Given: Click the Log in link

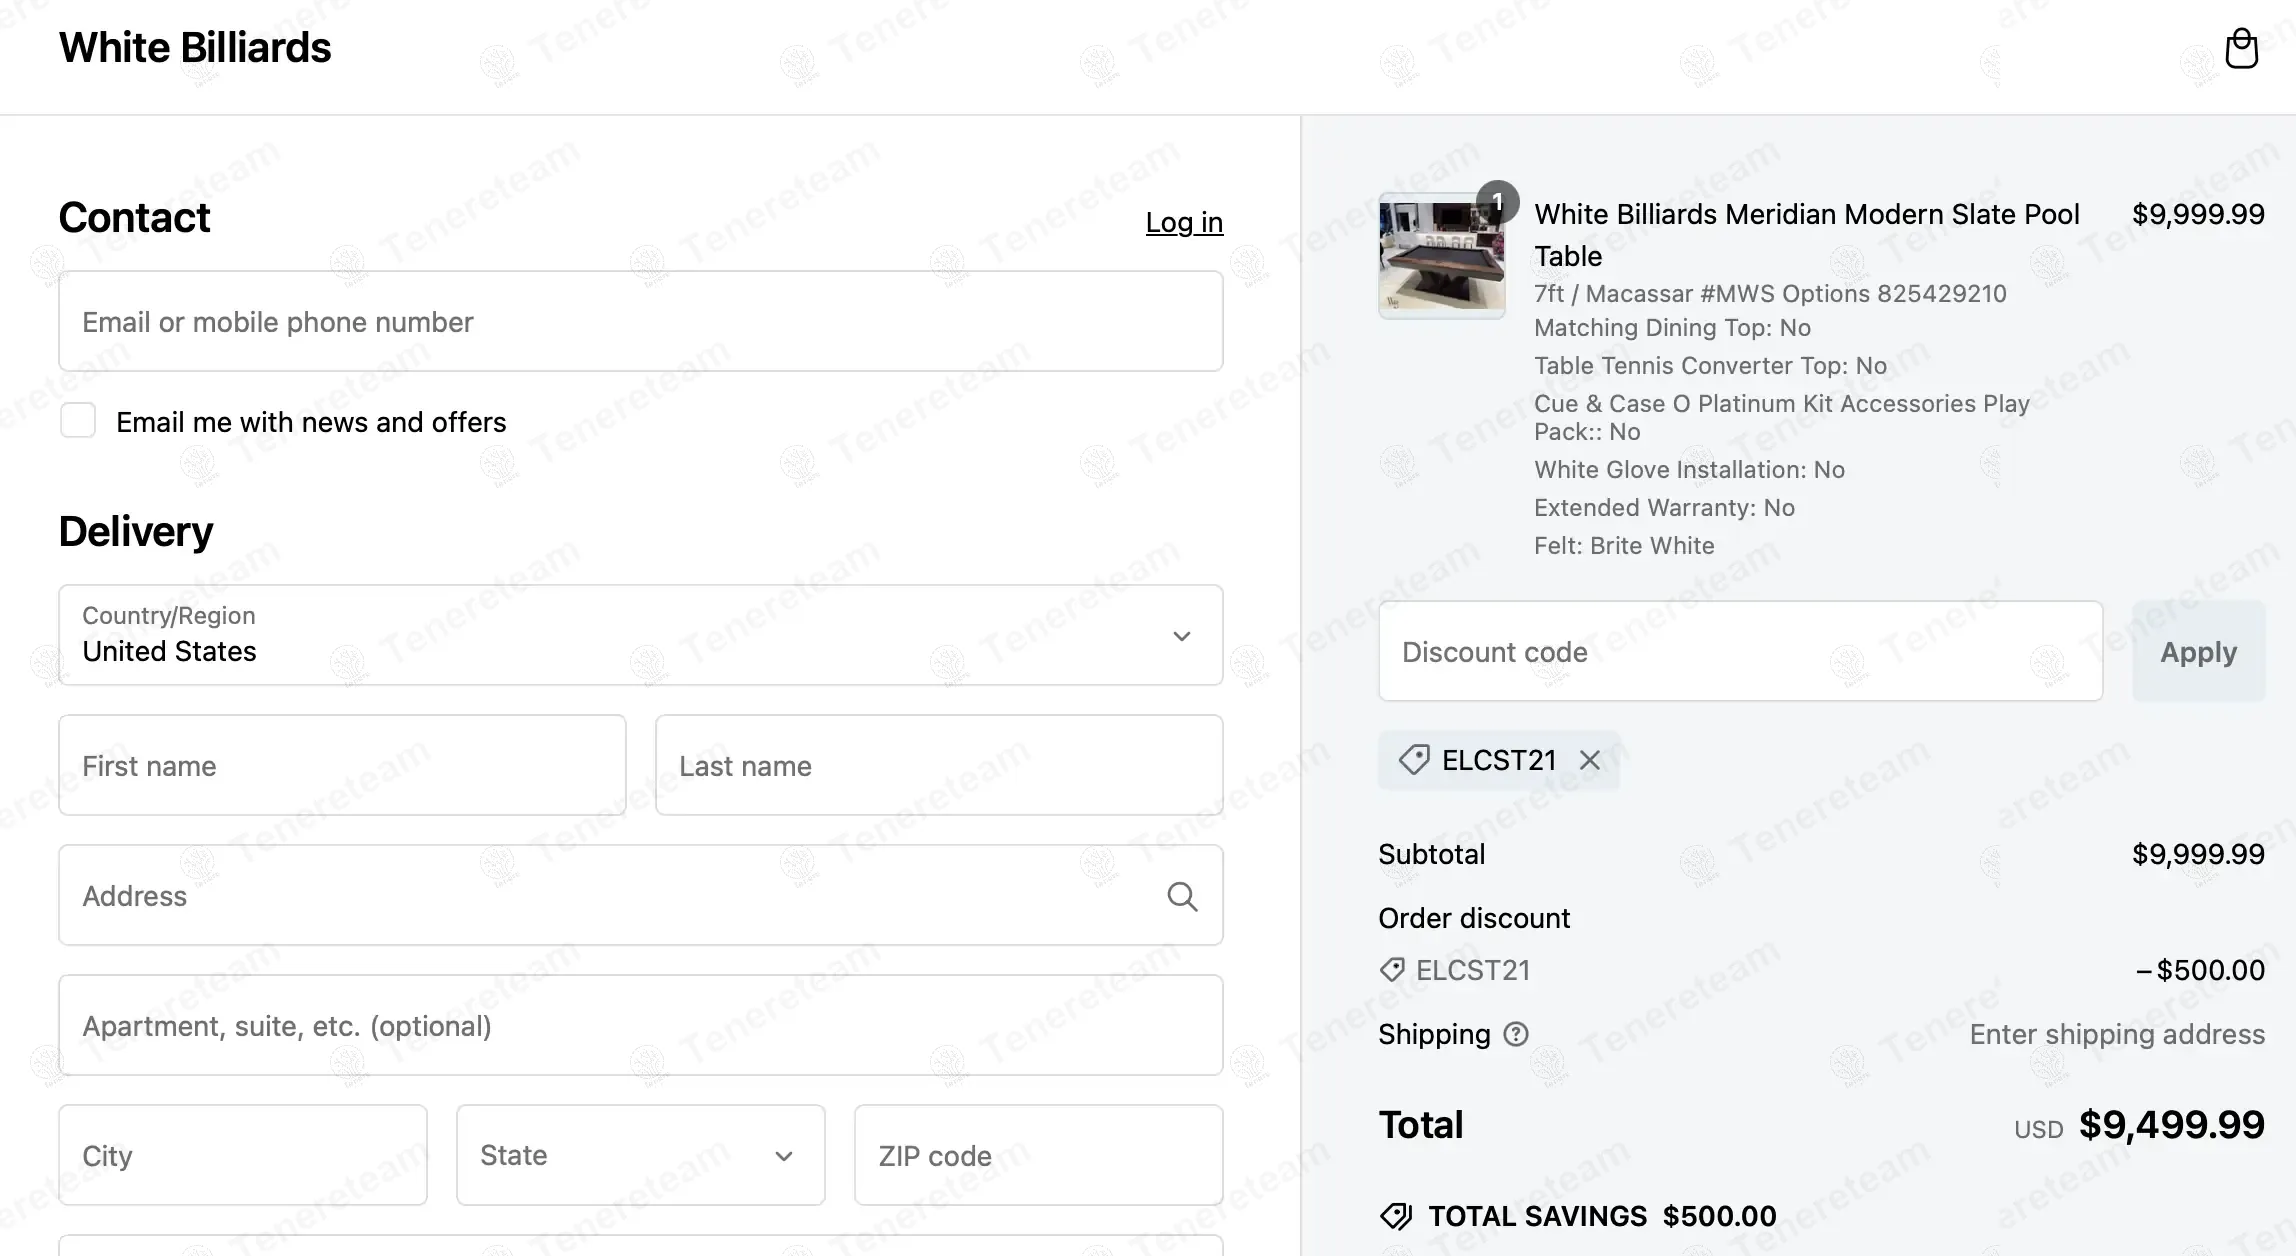Looking at the screenshot, I should pyautogui.click(x=1184, y=222).
